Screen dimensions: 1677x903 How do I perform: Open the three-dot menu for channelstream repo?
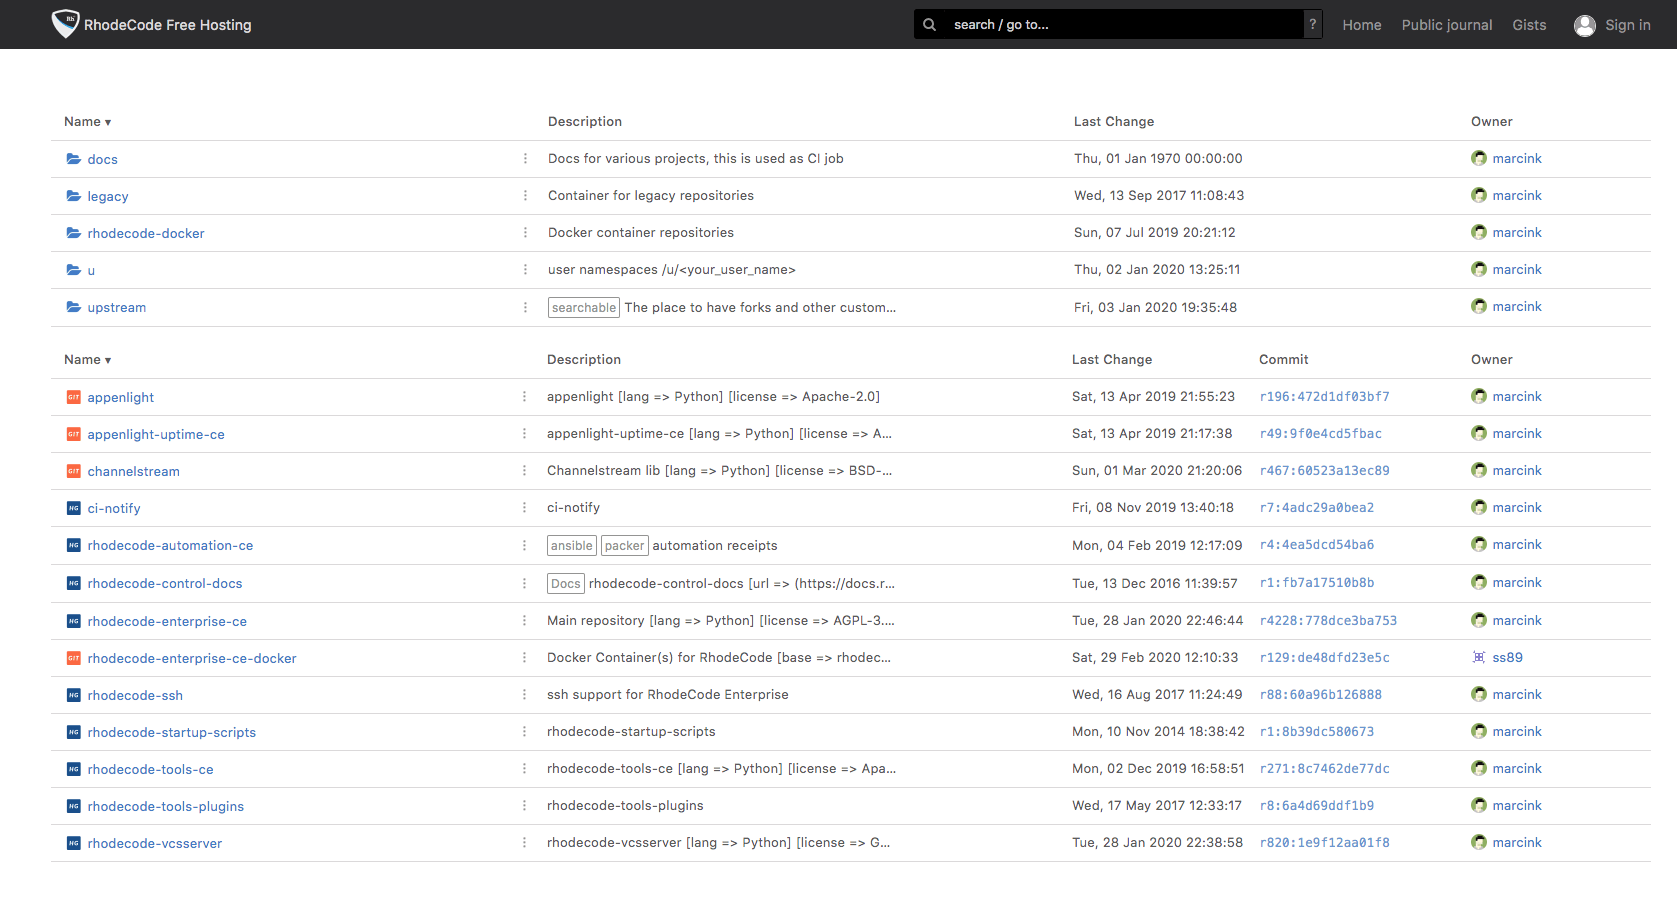click(524, 471)
